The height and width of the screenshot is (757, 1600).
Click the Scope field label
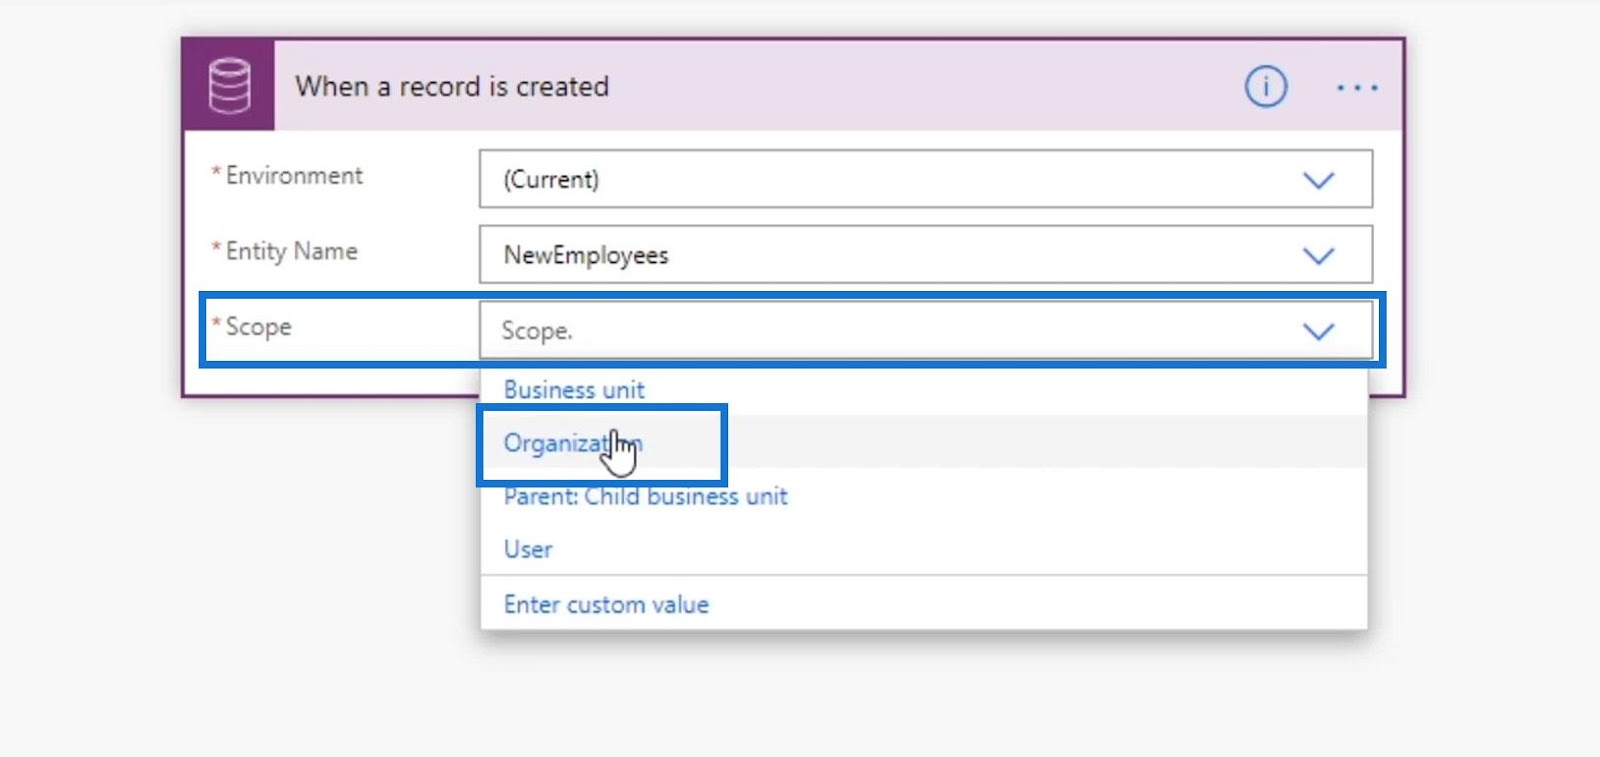258,327
